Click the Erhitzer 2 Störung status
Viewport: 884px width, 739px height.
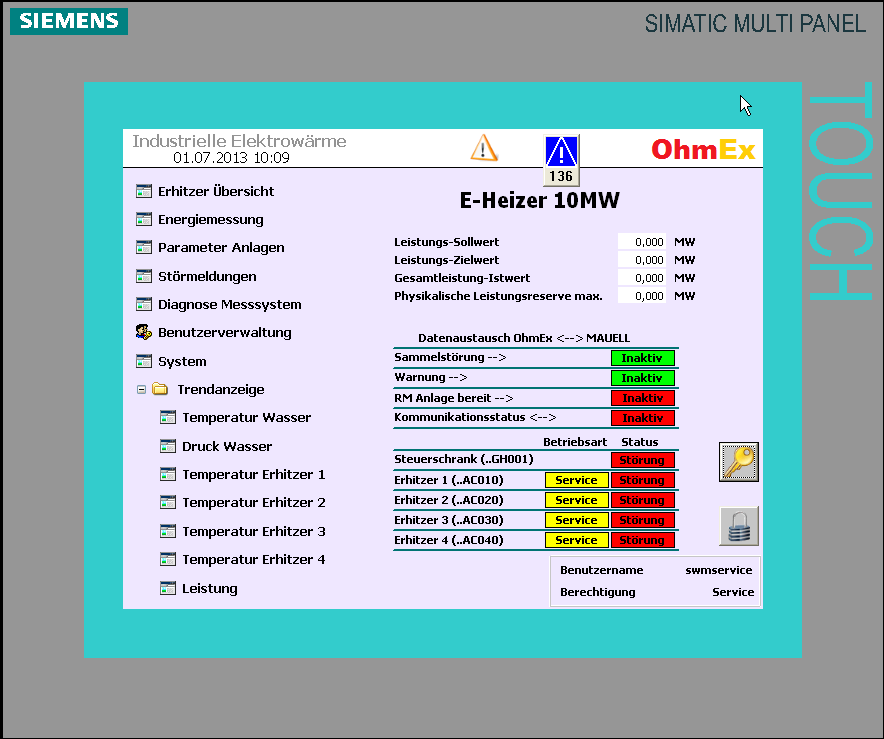click(643, 500)
